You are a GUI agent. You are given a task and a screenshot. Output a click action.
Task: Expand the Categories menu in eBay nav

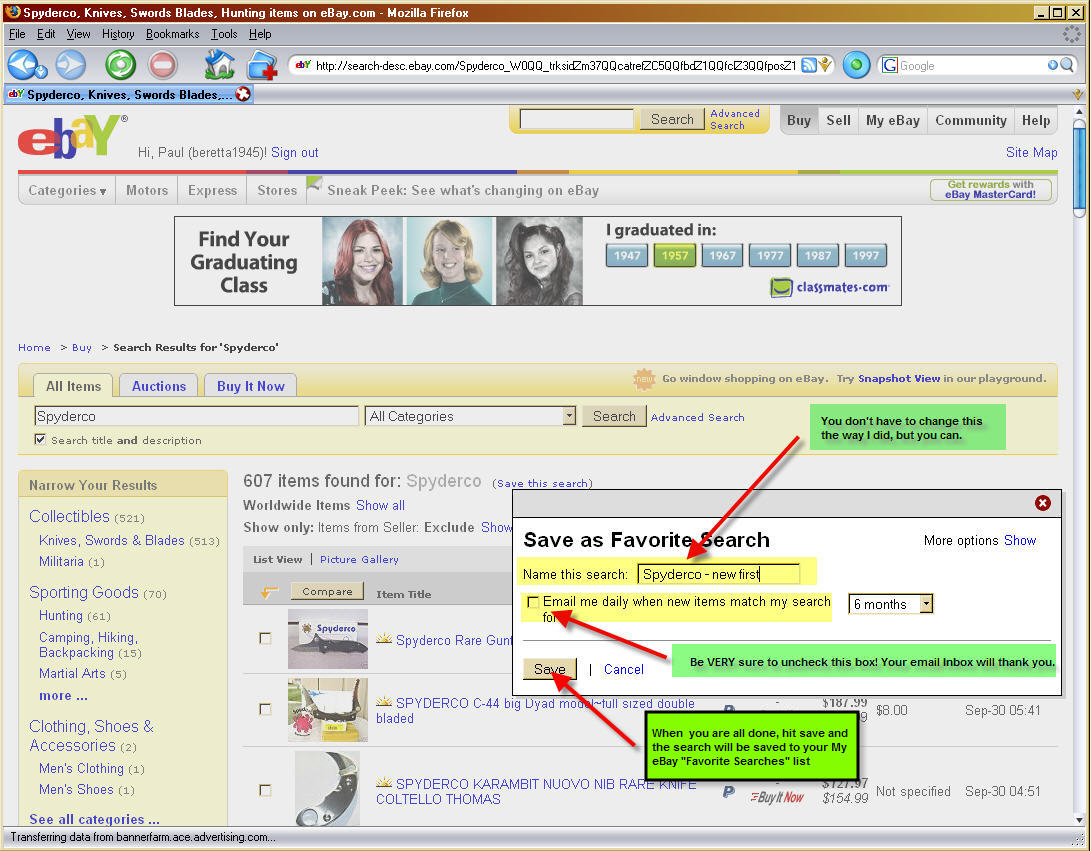click(67, 190)
